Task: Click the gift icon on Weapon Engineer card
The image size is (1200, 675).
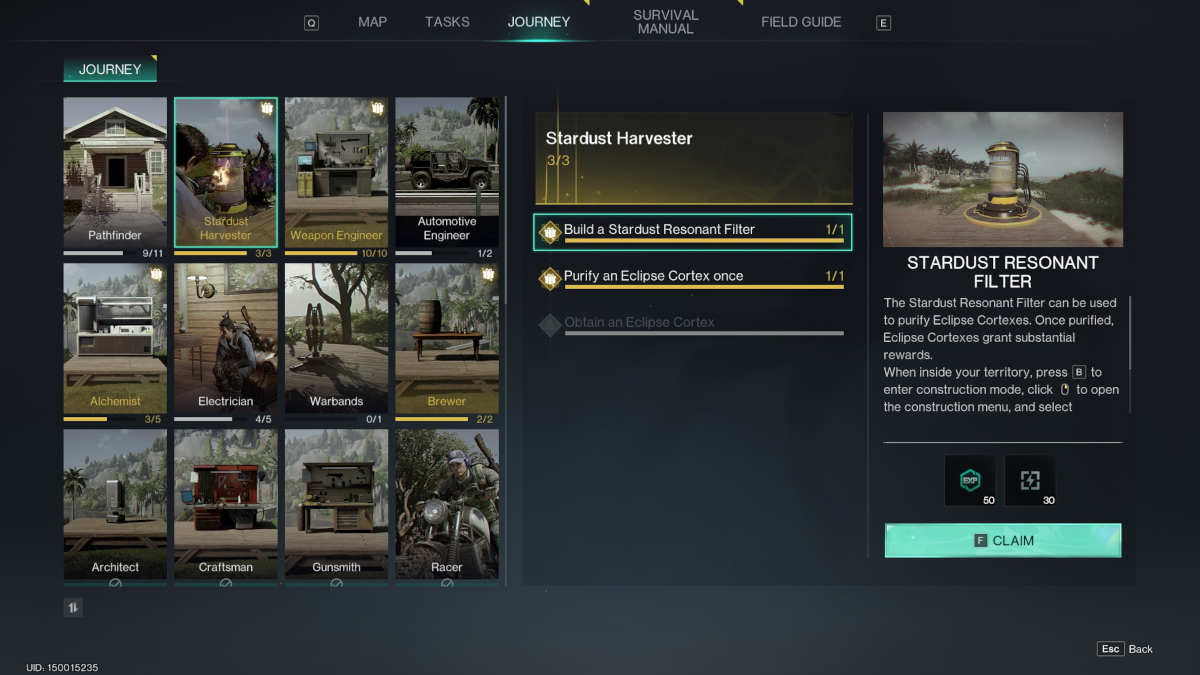Action: pos(377,108)
